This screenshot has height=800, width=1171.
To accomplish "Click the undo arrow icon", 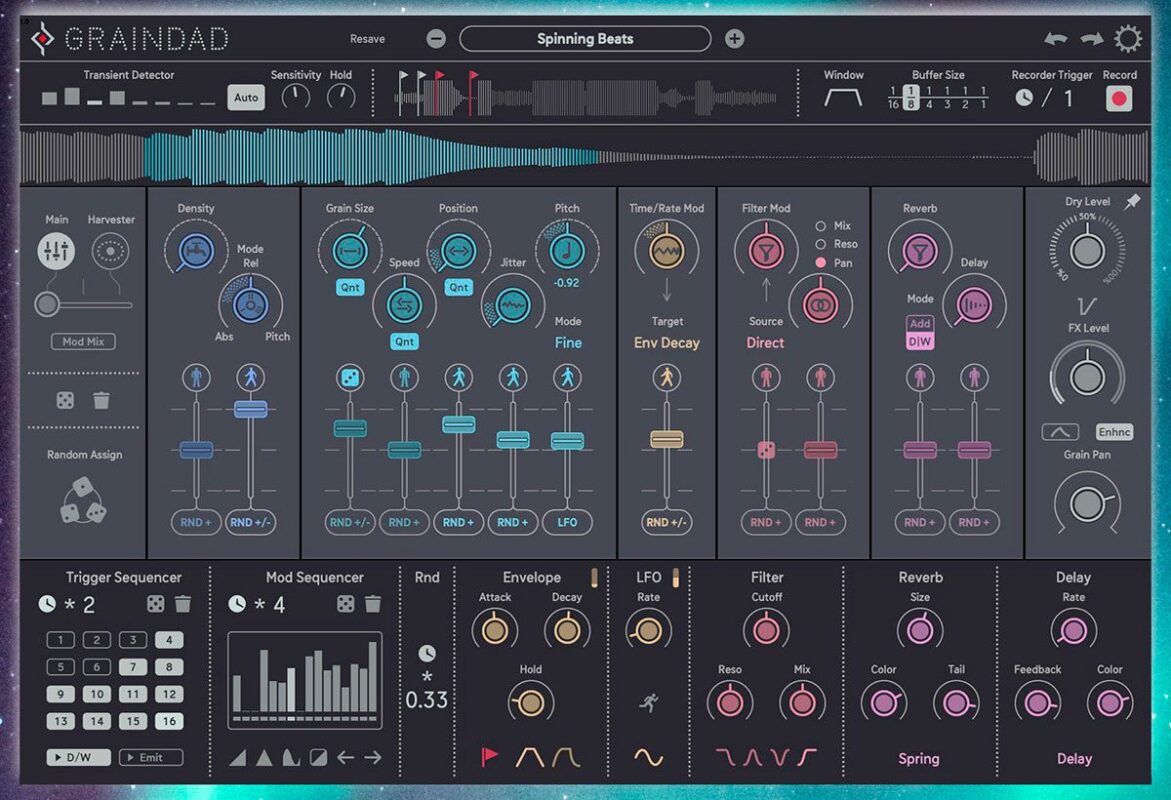I will pos(1055,39).
